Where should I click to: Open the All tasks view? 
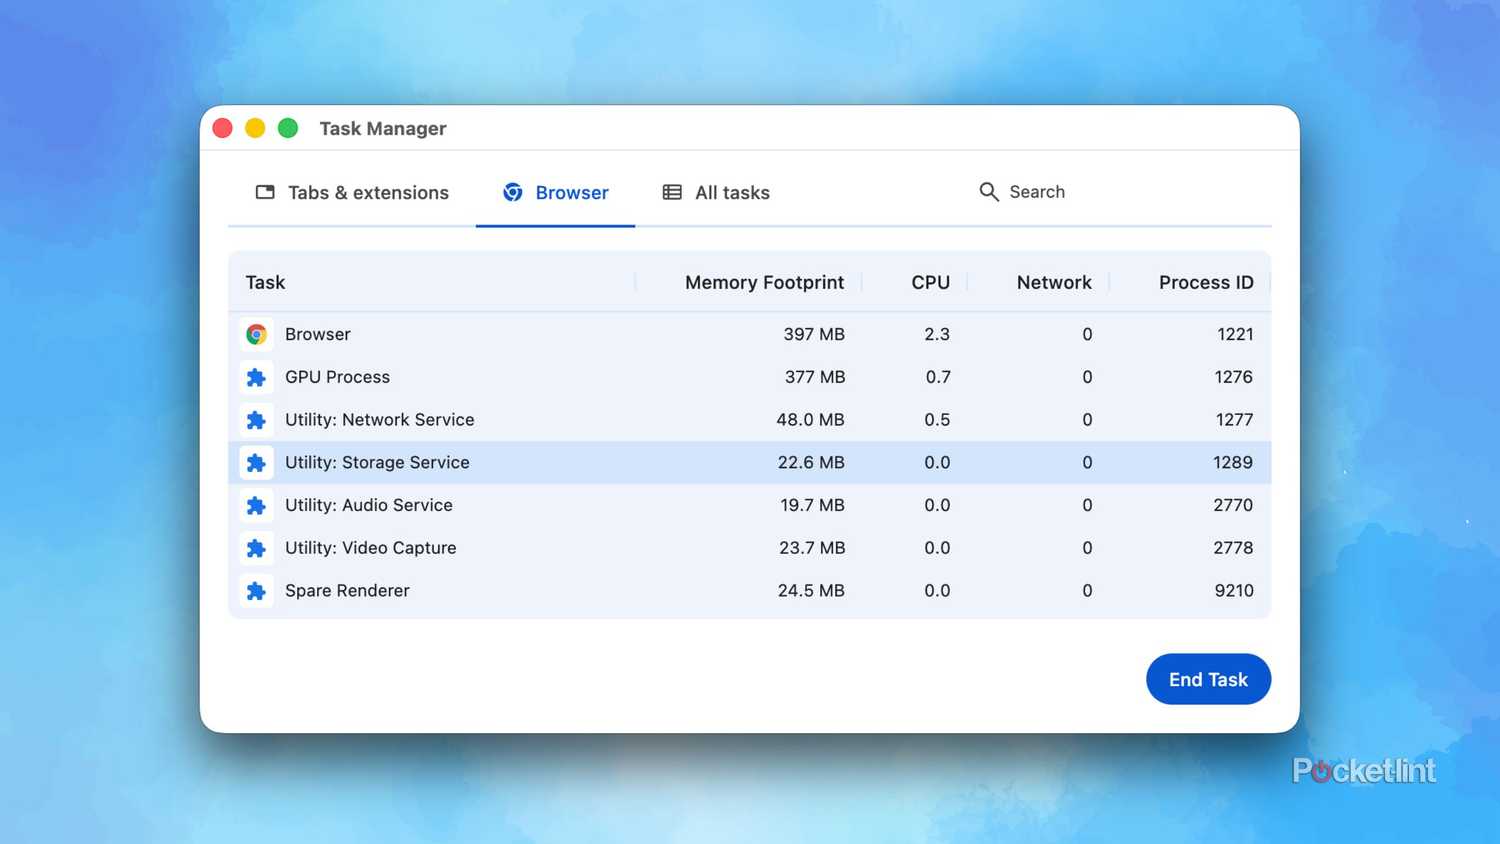tap(732, 192)
